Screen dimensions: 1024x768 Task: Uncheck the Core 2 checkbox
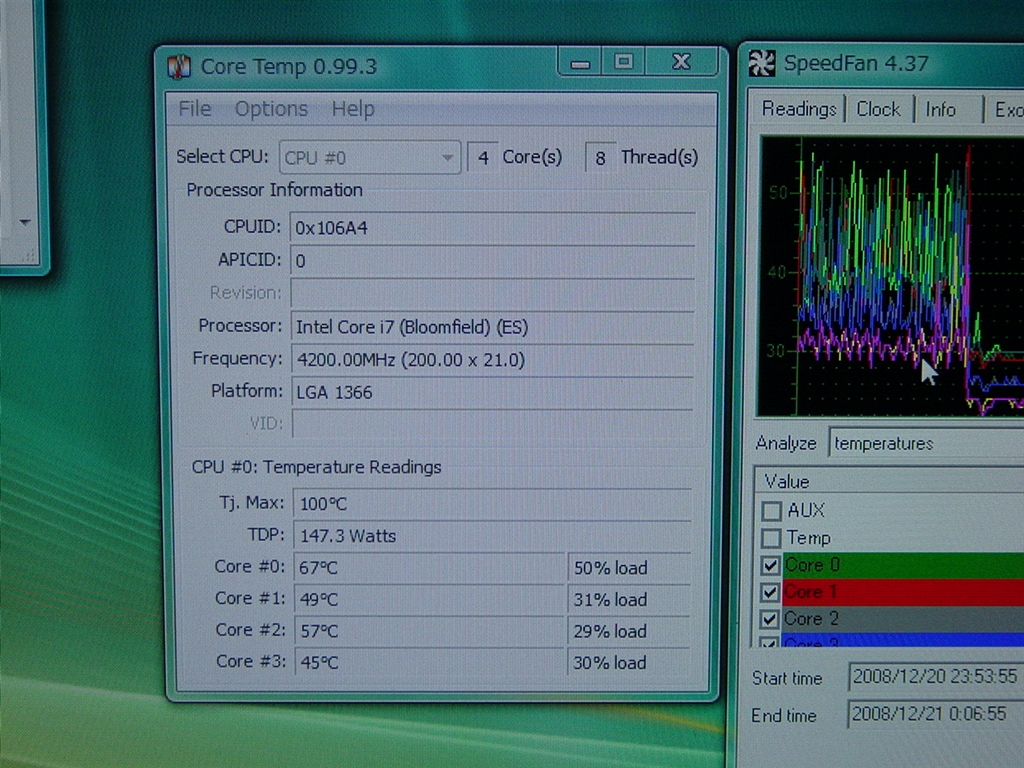(769, 618)
